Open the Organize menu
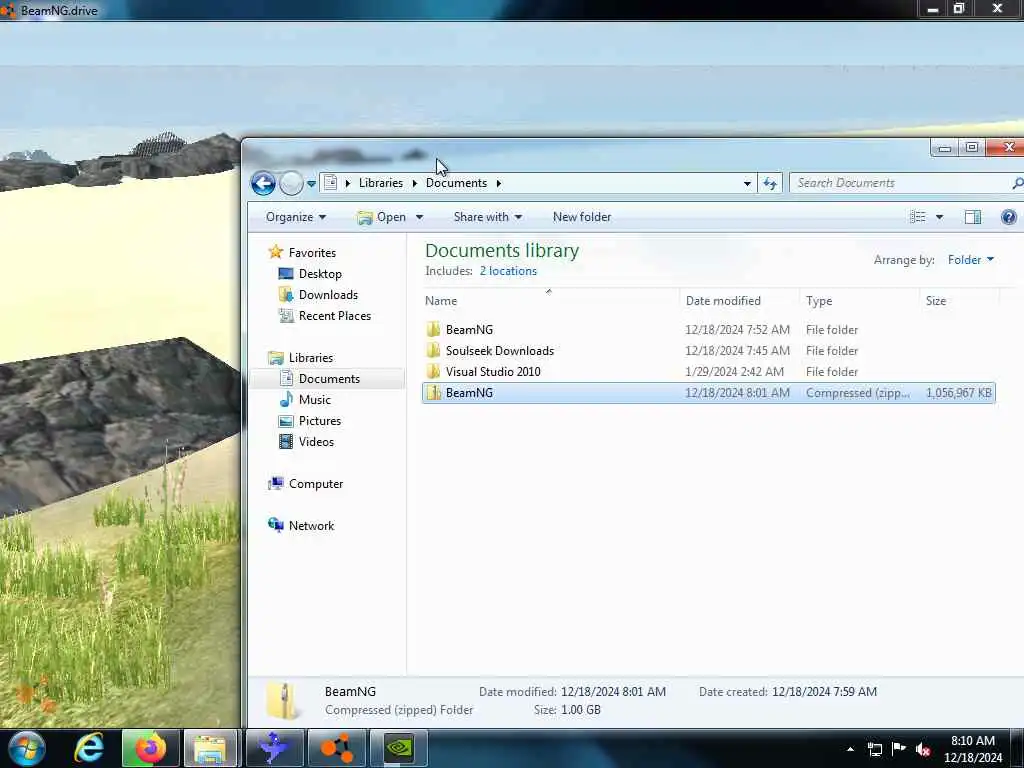The width and height of the screenshot is (1024, 768). [x=296, y=217]
